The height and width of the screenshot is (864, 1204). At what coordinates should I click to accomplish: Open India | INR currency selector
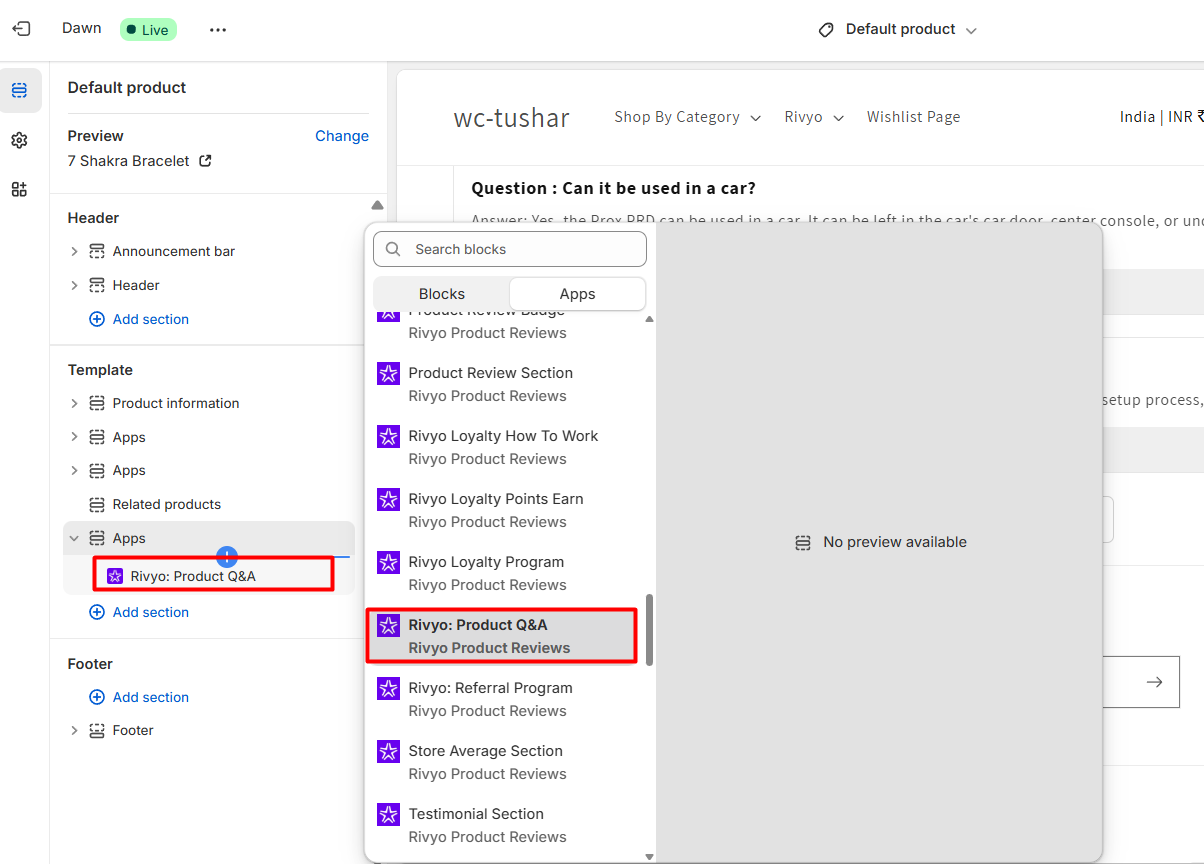click(x=1161, y=117)
